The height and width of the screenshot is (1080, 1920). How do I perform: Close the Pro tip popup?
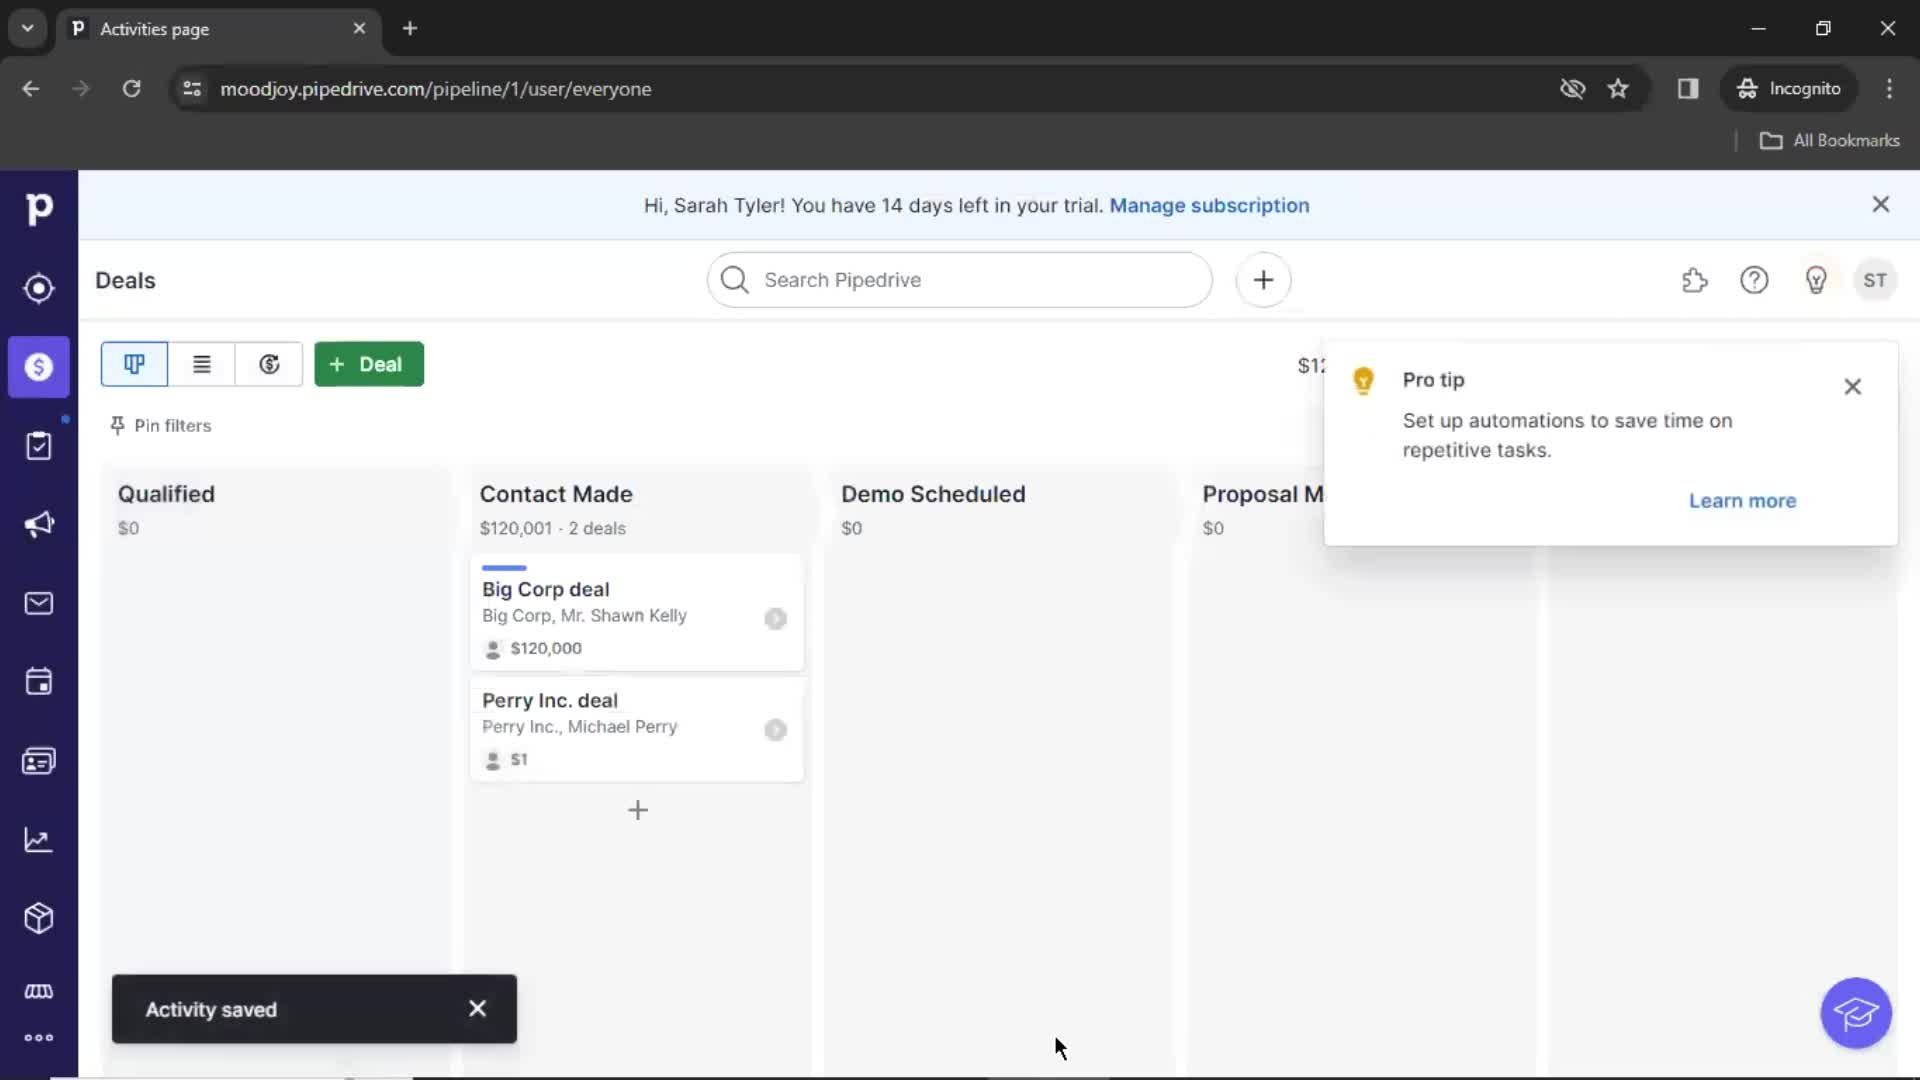1852,387
